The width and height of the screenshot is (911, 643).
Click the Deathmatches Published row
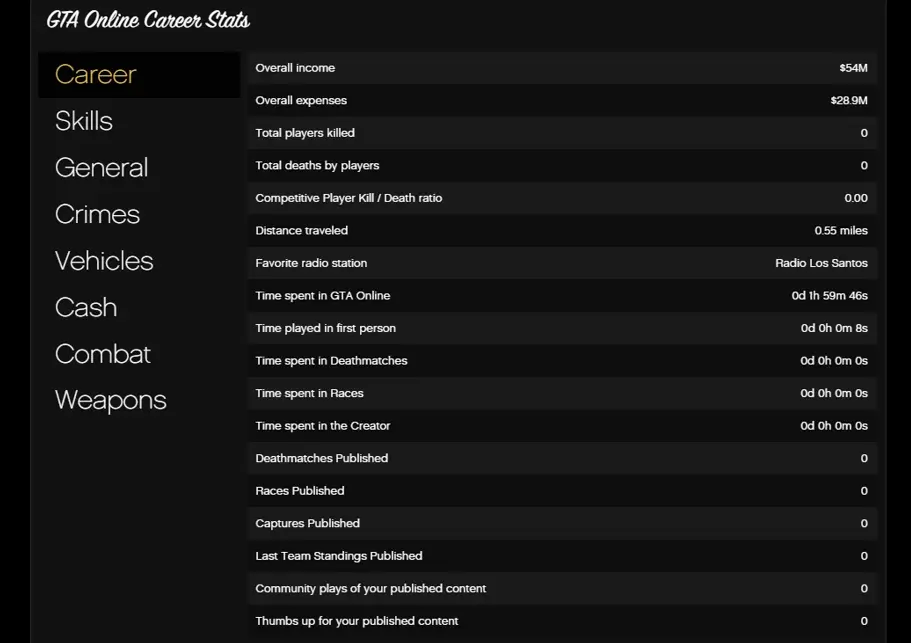(x=561, y=458)
